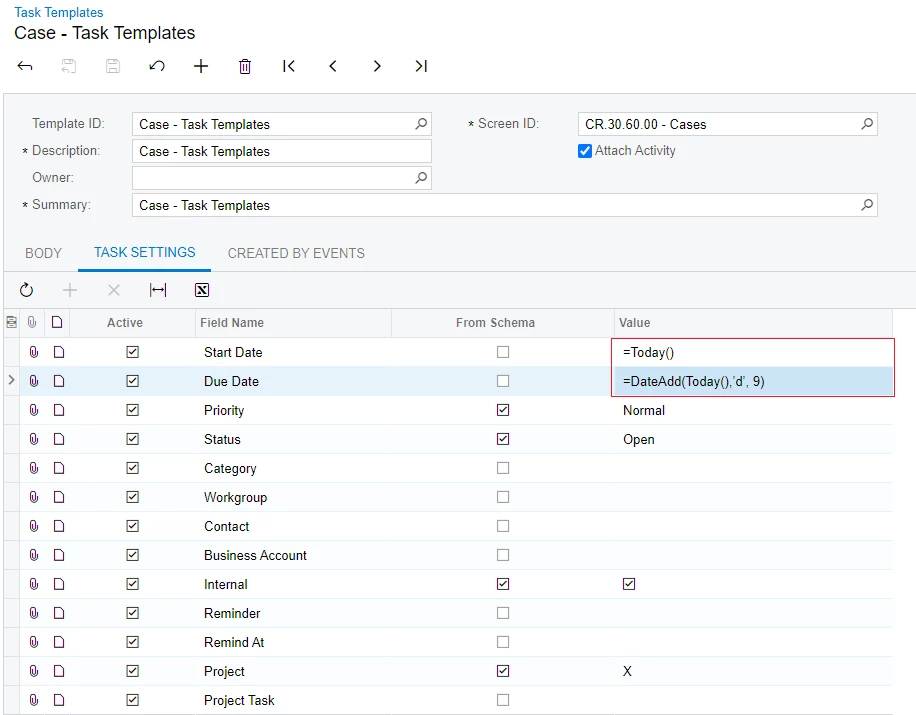Go to first record icon

tap(289, 66)
